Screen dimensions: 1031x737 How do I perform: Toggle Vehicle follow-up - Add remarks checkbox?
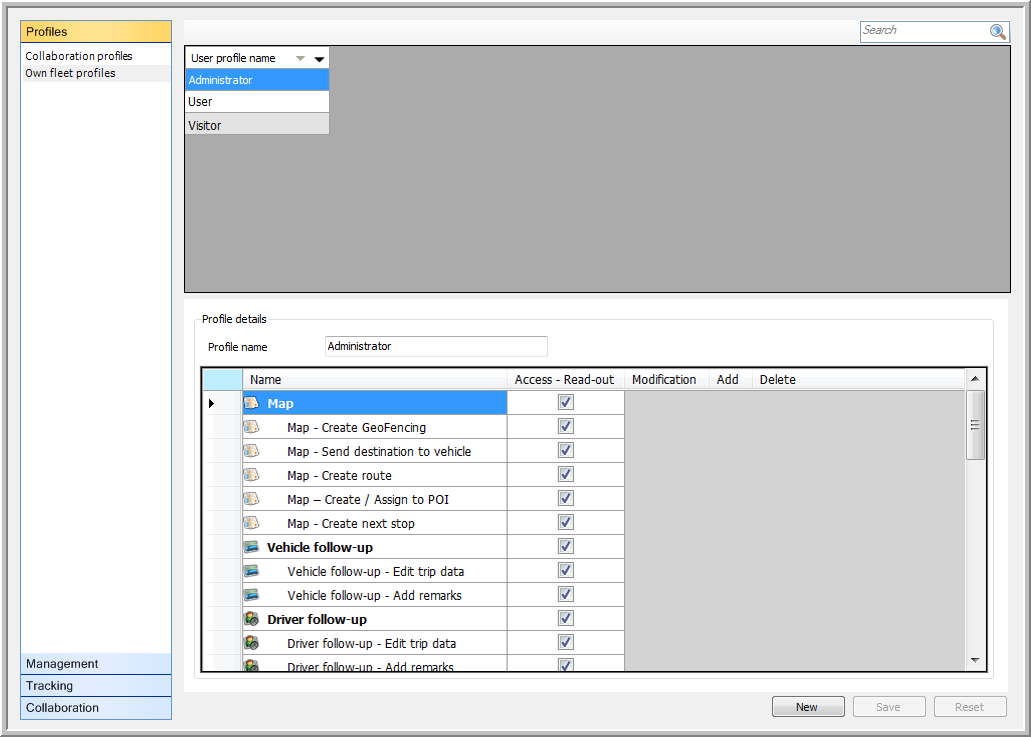coord(566,594)
